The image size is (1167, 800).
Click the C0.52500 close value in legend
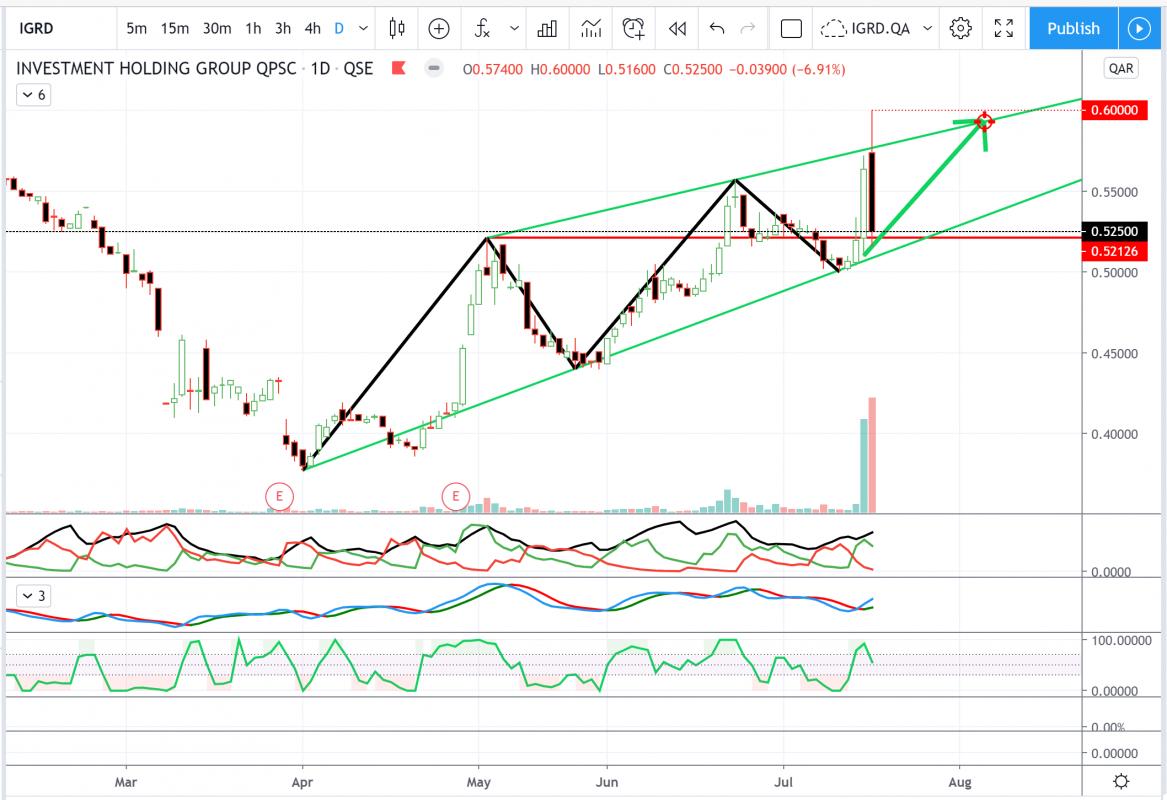click(693, 69)
